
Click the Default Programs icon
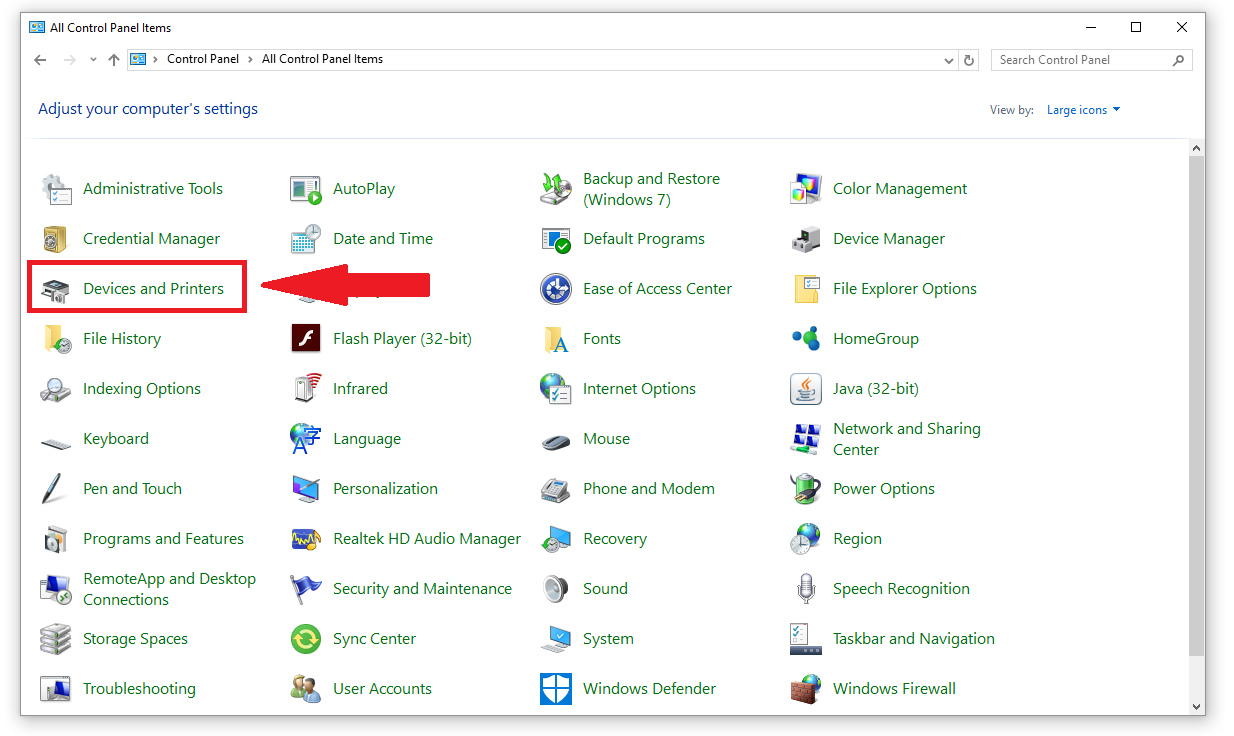[x=556, y=239]
